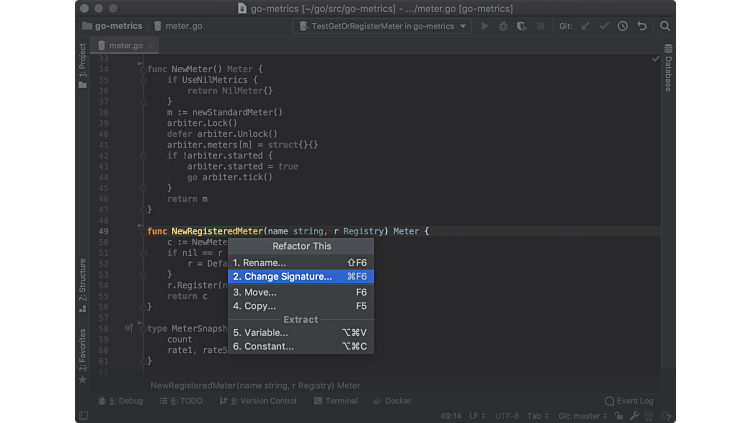Run the TestGetOrRegisterMeter configuration
Image resolution: width=752 pixels, height=423 pixels.
pos(484,26)
